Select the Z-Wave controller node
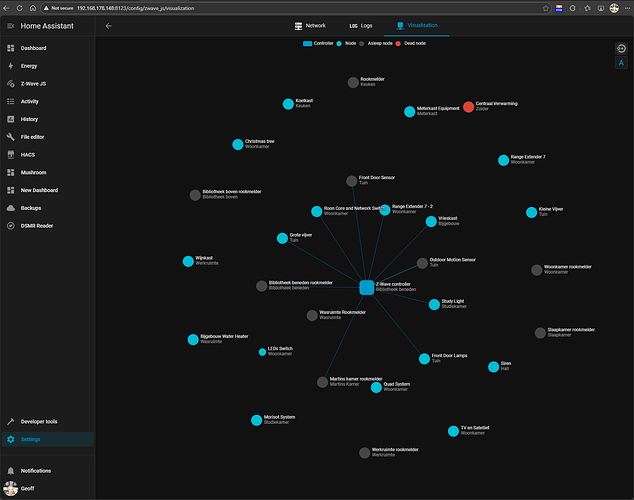The width and height of the screenshot is (634, 500). point(367,287)
